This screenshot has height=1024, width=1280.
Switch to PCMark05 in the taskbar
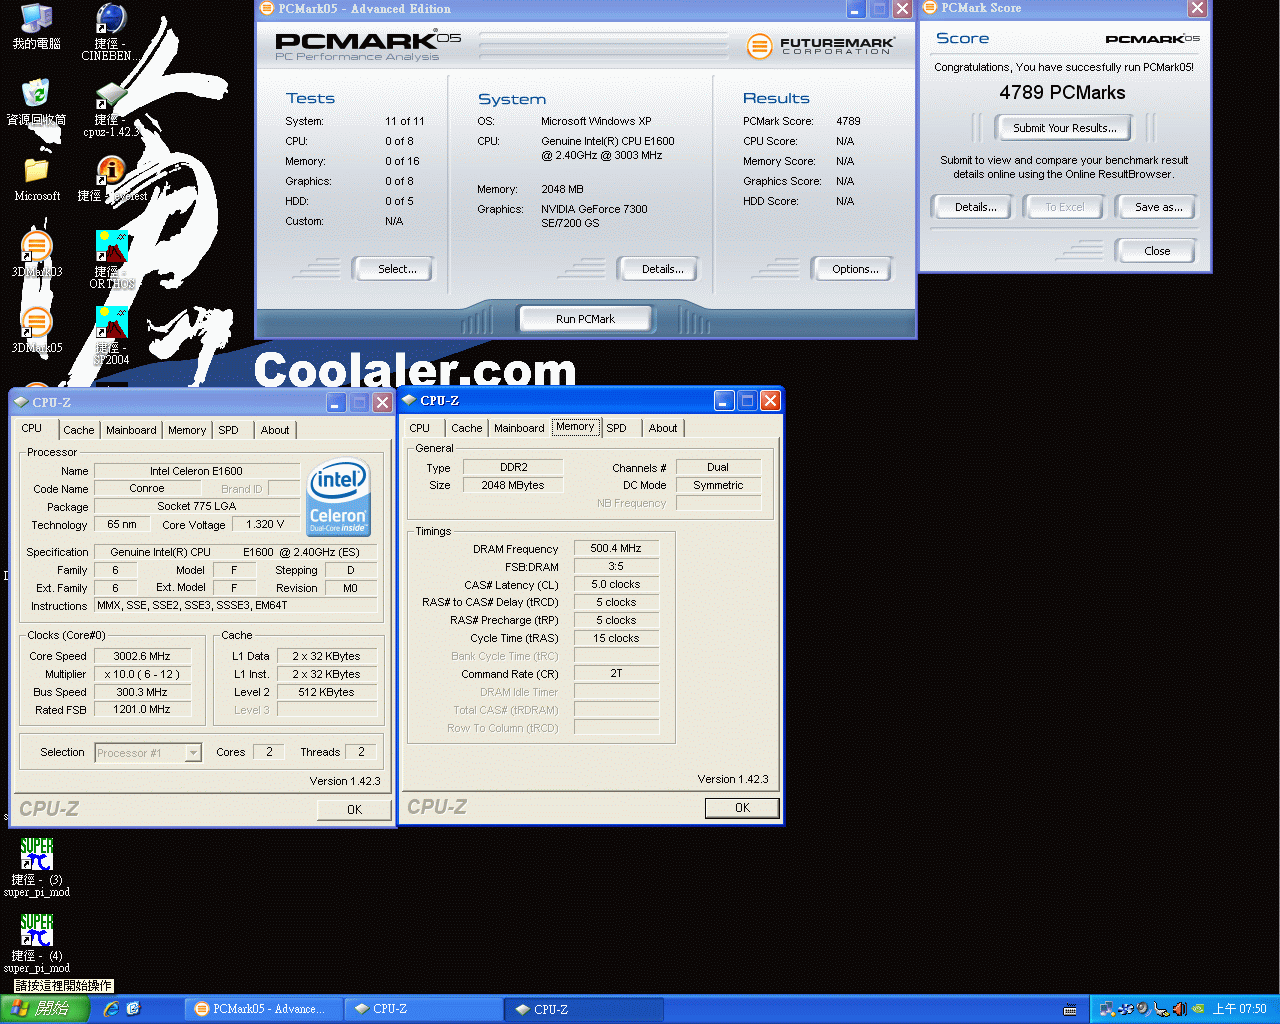point(263,1009)
